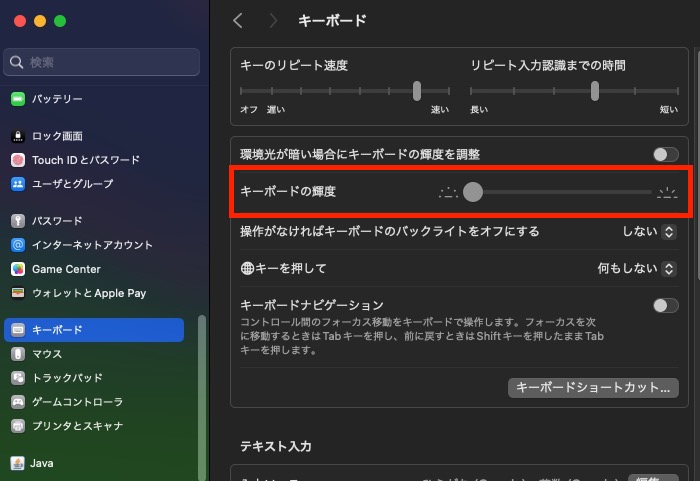
Task: Open Internet Accounts sidebar item
Action: [x=92, y=245]
